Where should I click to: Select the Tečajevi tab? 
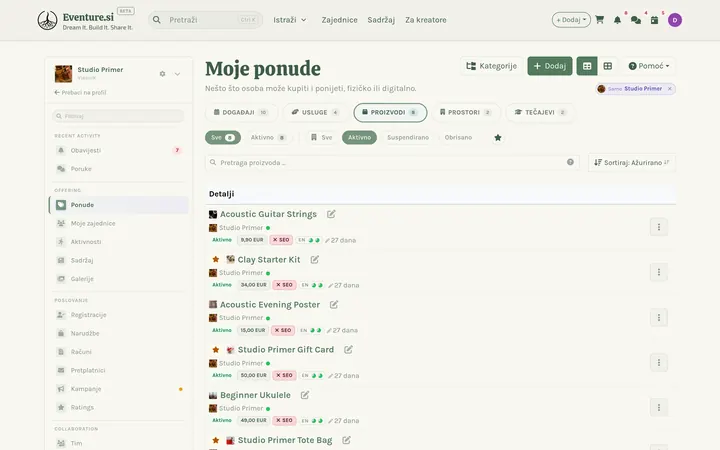coord(540,112)
